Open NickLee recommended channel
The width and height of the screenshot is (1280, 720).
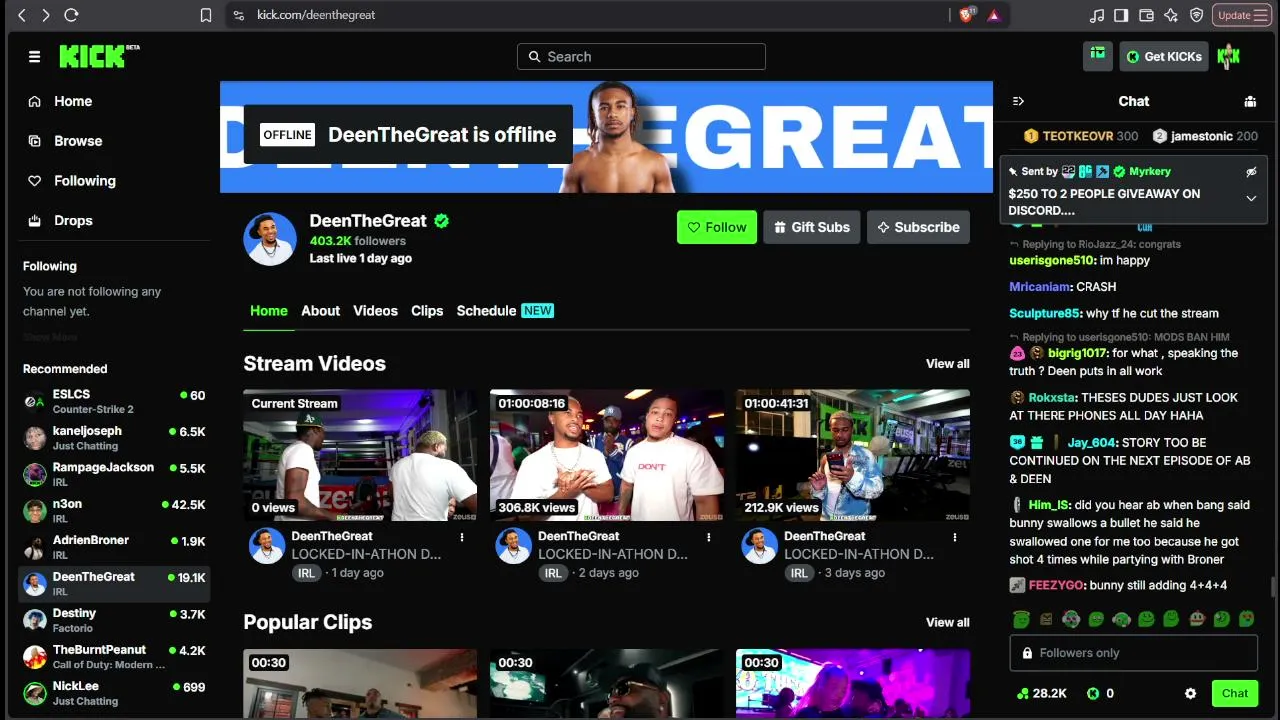114,693
